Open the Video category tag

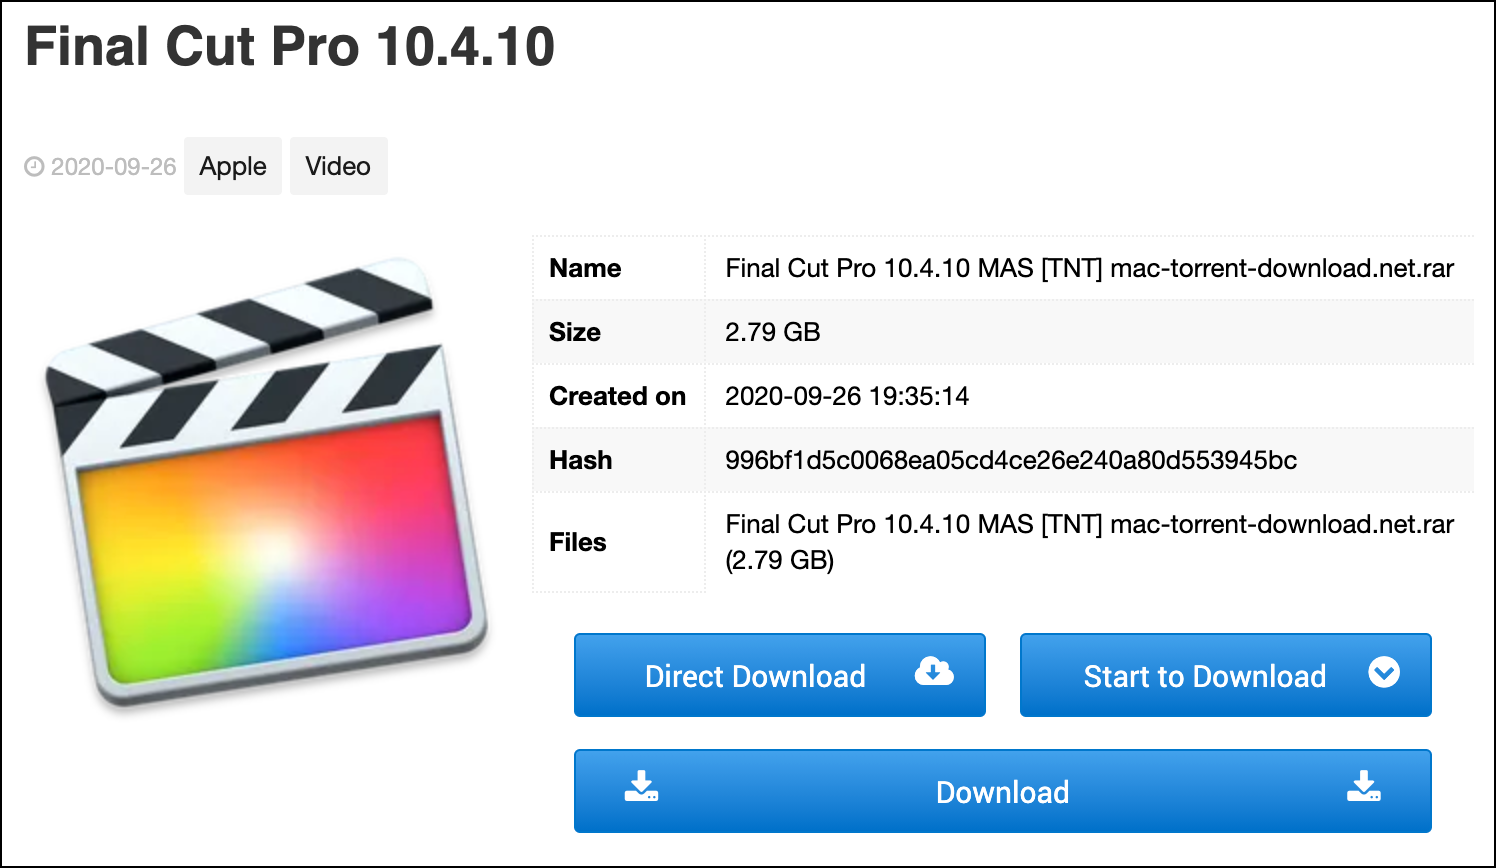coord(338,166)
